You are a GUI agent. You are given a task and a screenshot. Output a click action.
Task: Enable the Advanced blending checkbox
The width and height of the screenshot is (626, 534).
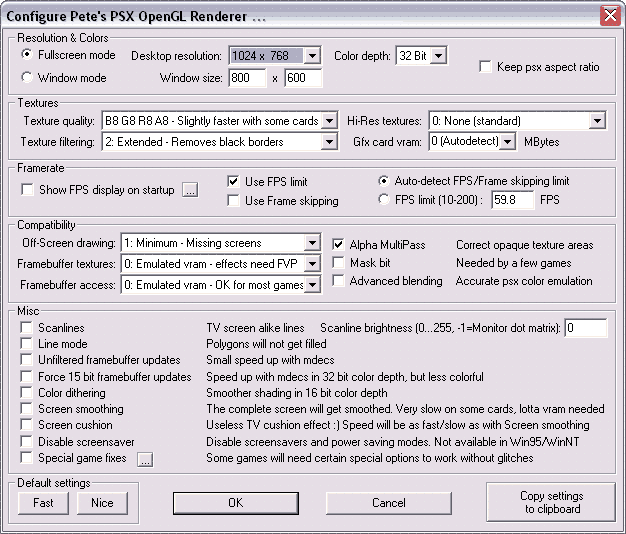338,281
